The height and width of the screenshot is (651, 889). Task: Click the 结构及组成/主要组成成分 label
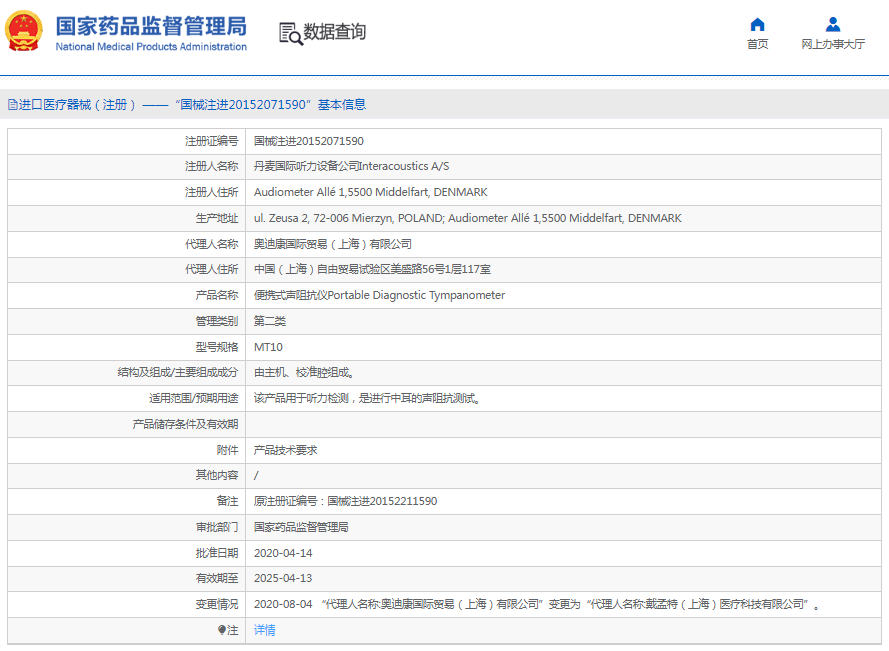tap(178, 373)
